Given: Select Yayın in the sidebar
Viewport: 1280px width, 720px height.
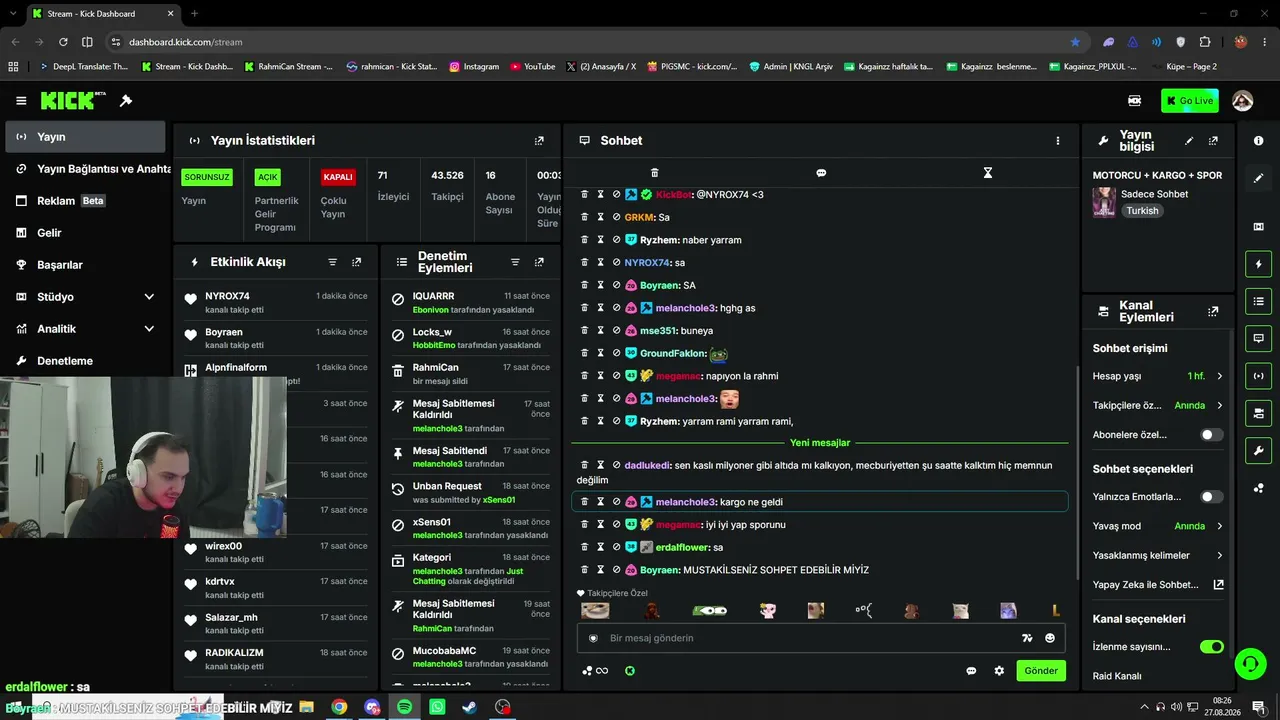Looking at the screenshot, I should [85, 137].
